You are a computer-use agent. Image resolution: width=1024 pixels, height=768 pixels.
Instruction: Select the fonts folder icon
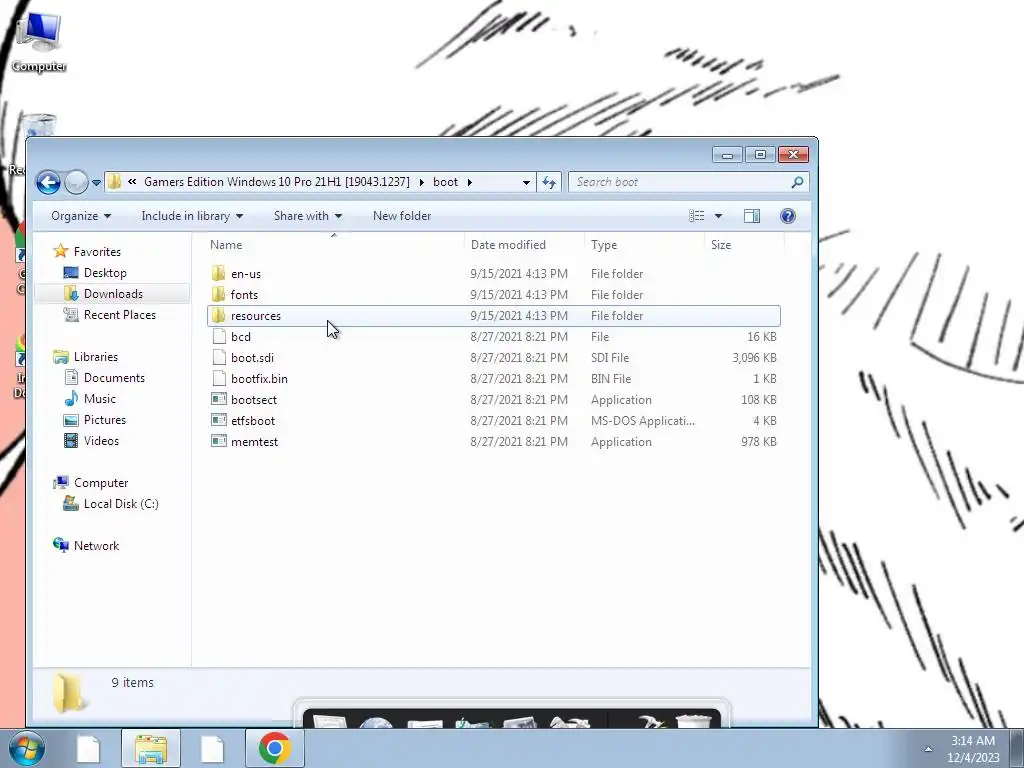219,295
